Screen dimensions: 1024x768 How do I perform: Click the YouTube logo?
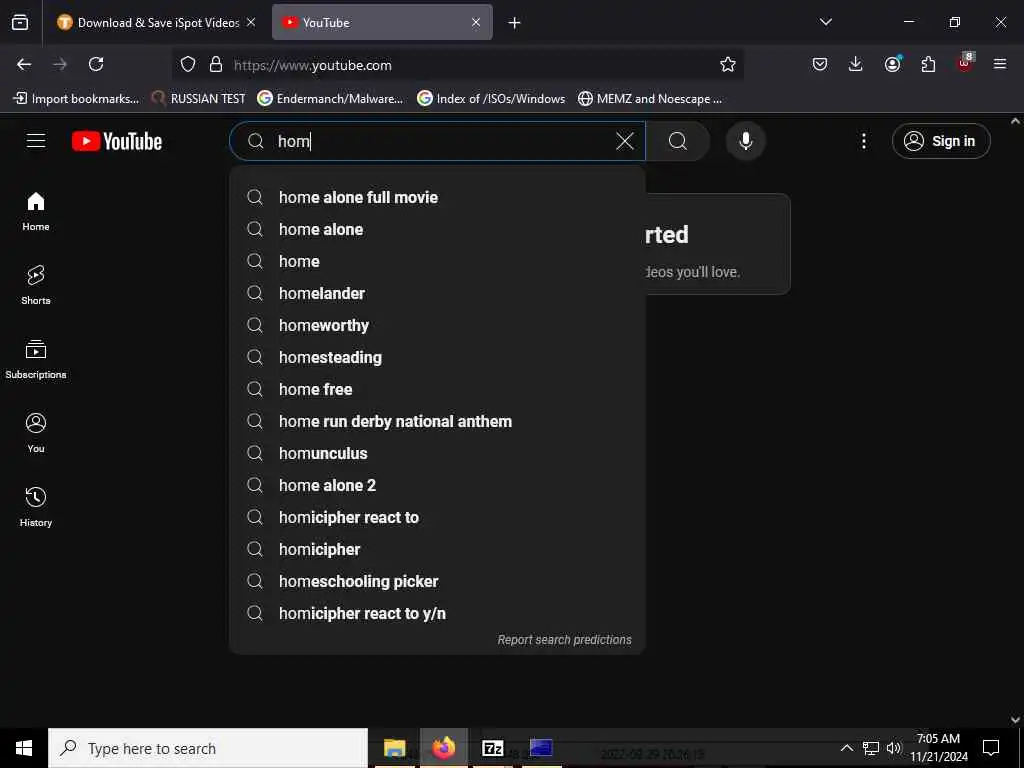117,141
